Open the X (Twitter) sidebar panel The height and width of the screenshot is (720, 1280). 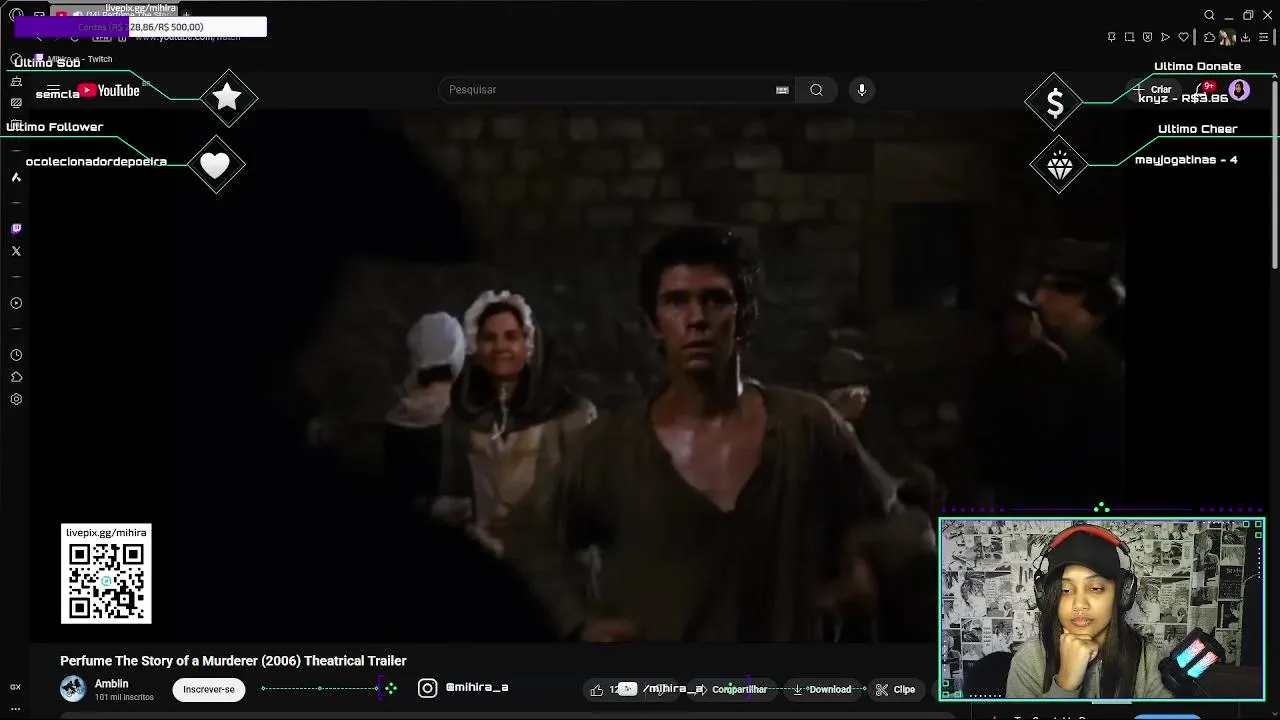(x=16, y=251)
